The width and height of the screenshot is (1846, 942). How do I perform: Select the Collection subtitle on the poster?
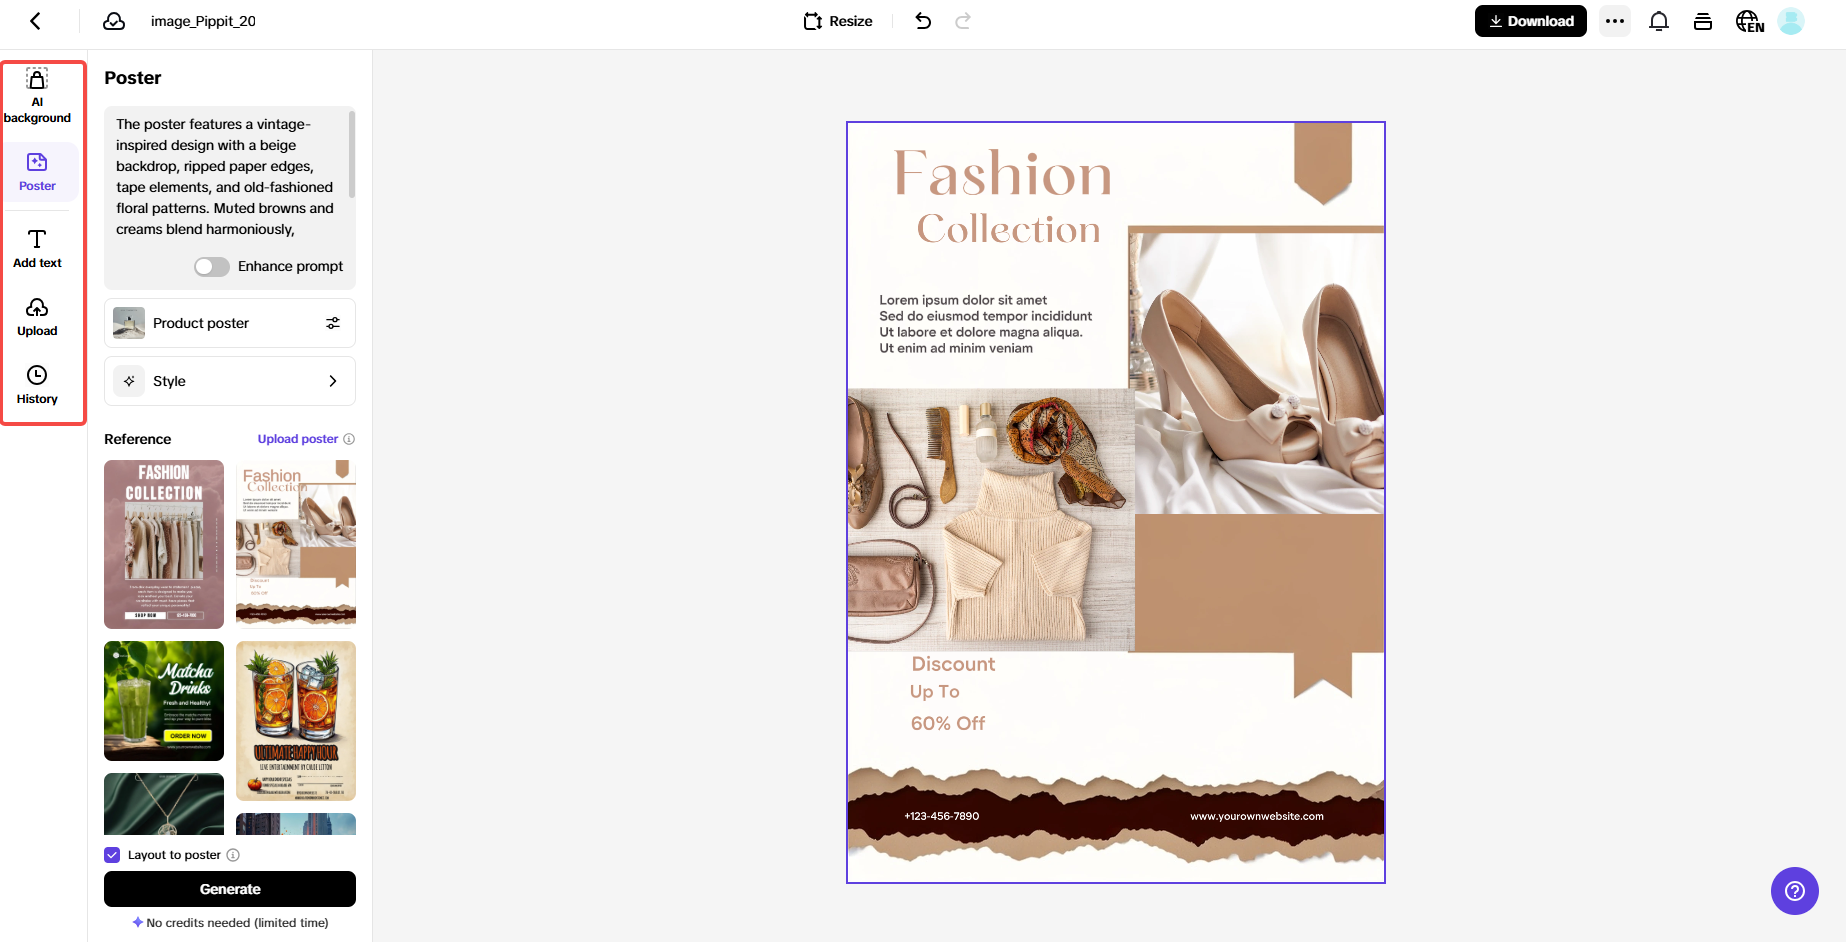pos(1008,229)
